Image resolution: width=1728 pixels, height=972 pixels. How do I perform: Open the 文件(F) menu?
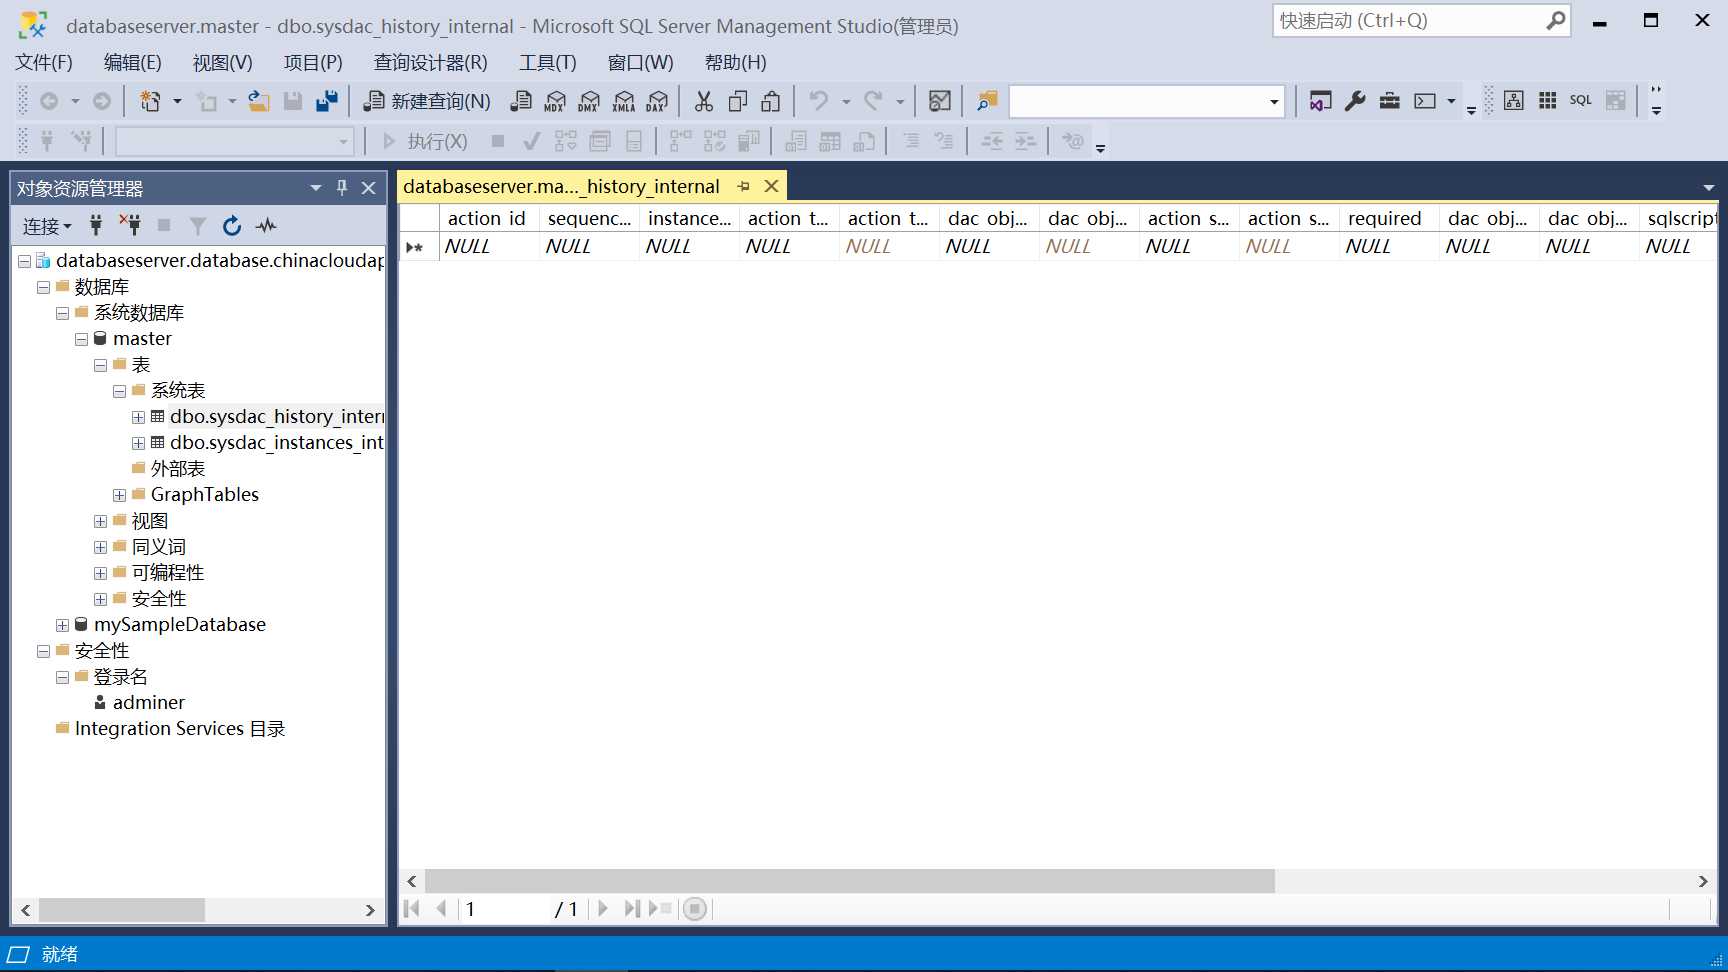click(44, 63)
